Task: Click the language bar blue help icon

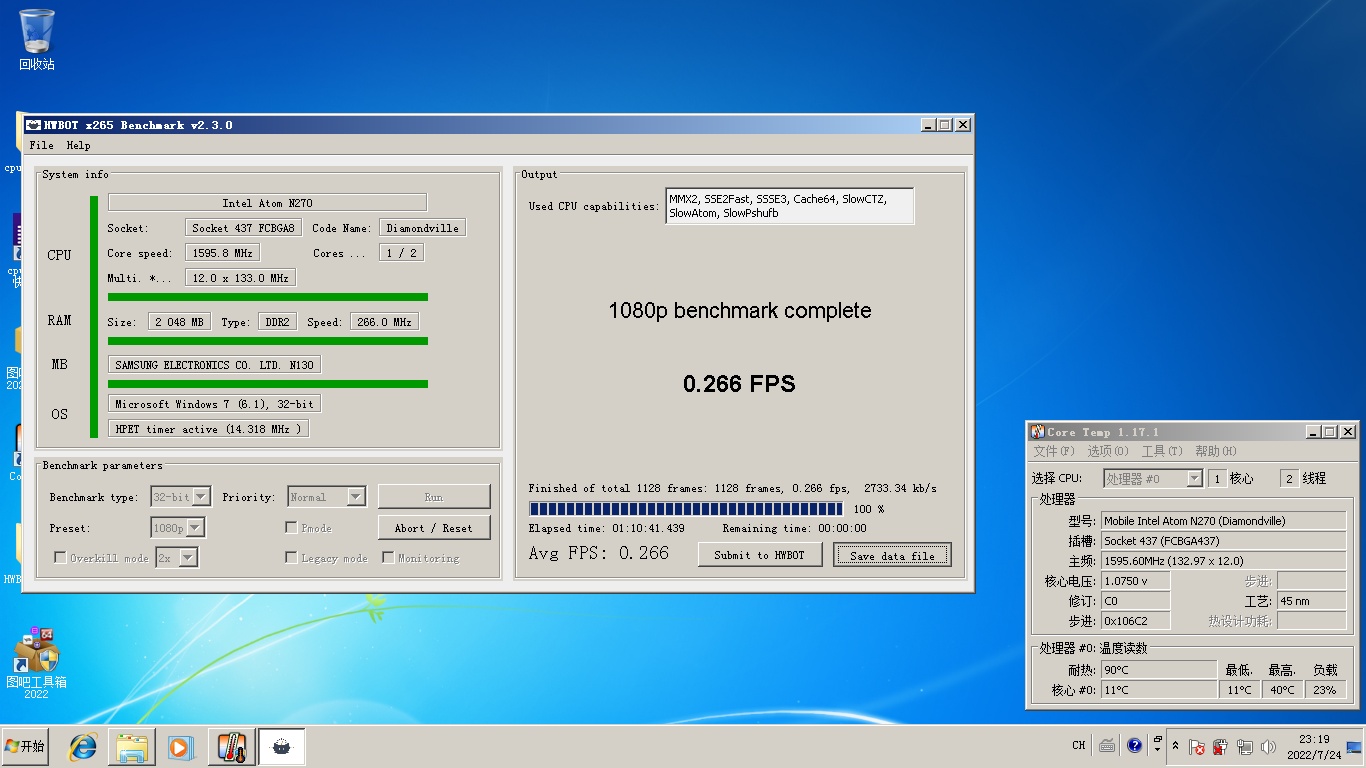Action: tap(1134, 745)
